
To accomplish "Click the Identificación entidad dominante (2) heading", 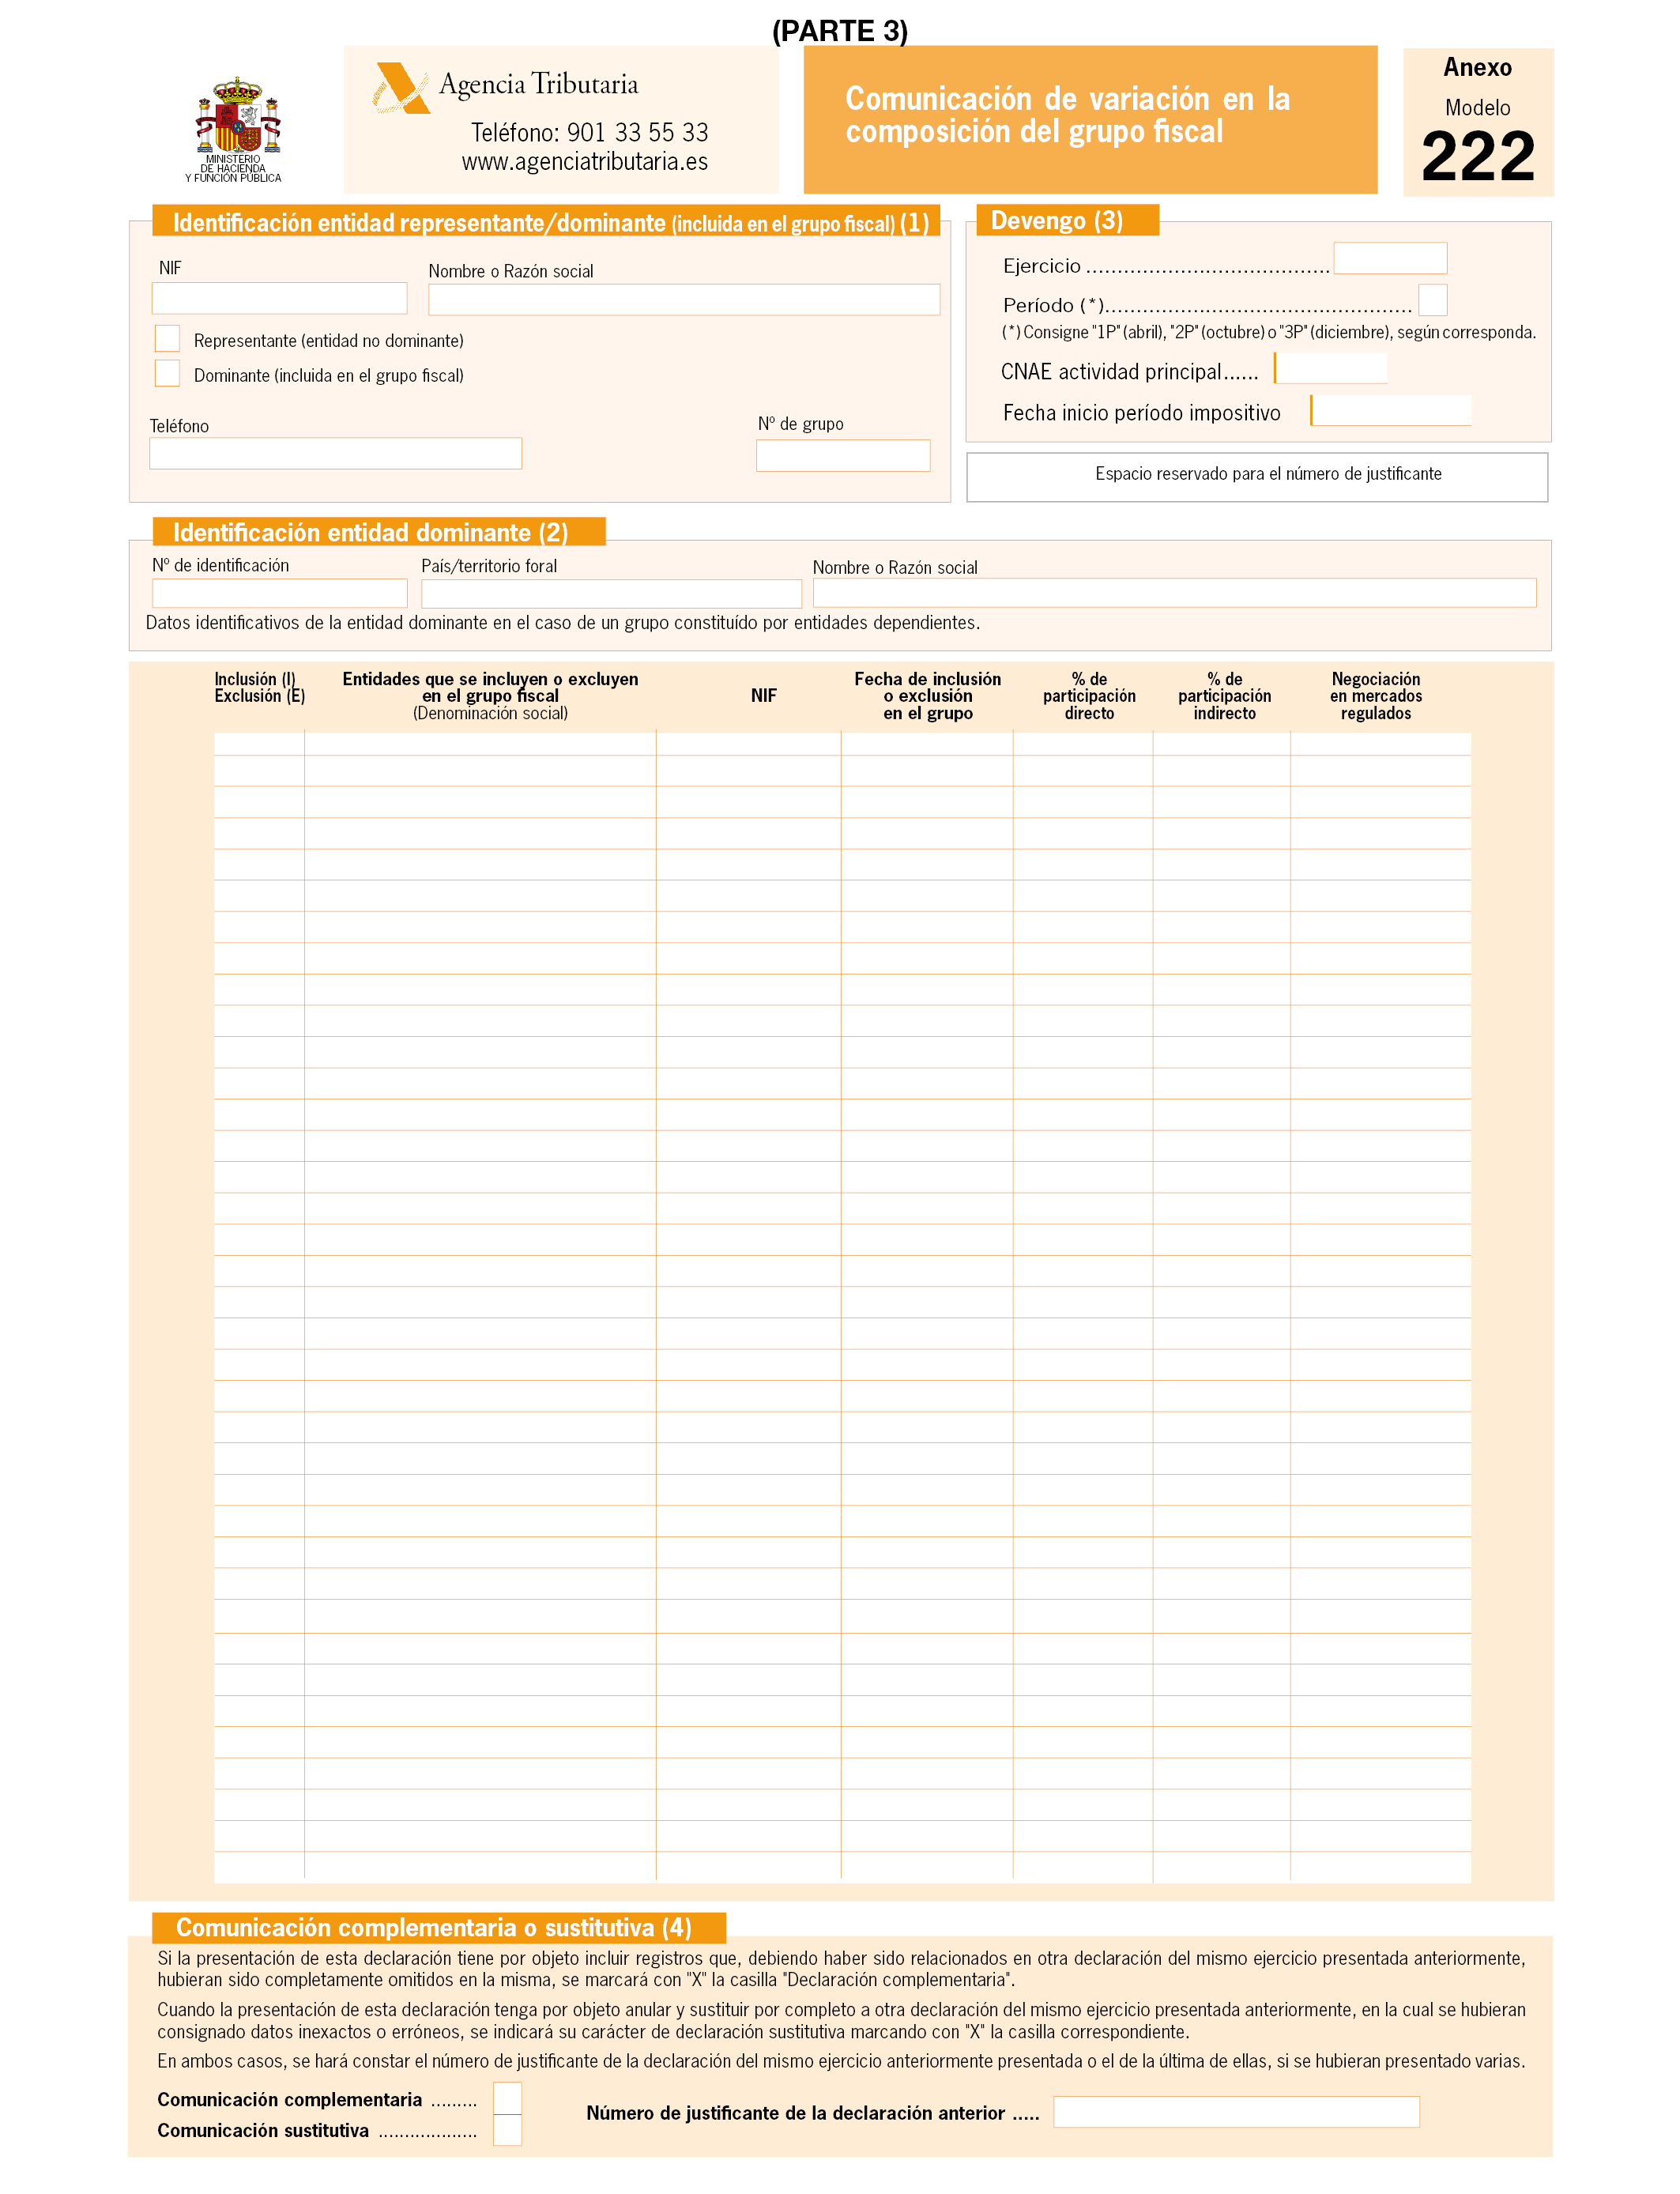I will pyautogui.click(x=378, y=531).
